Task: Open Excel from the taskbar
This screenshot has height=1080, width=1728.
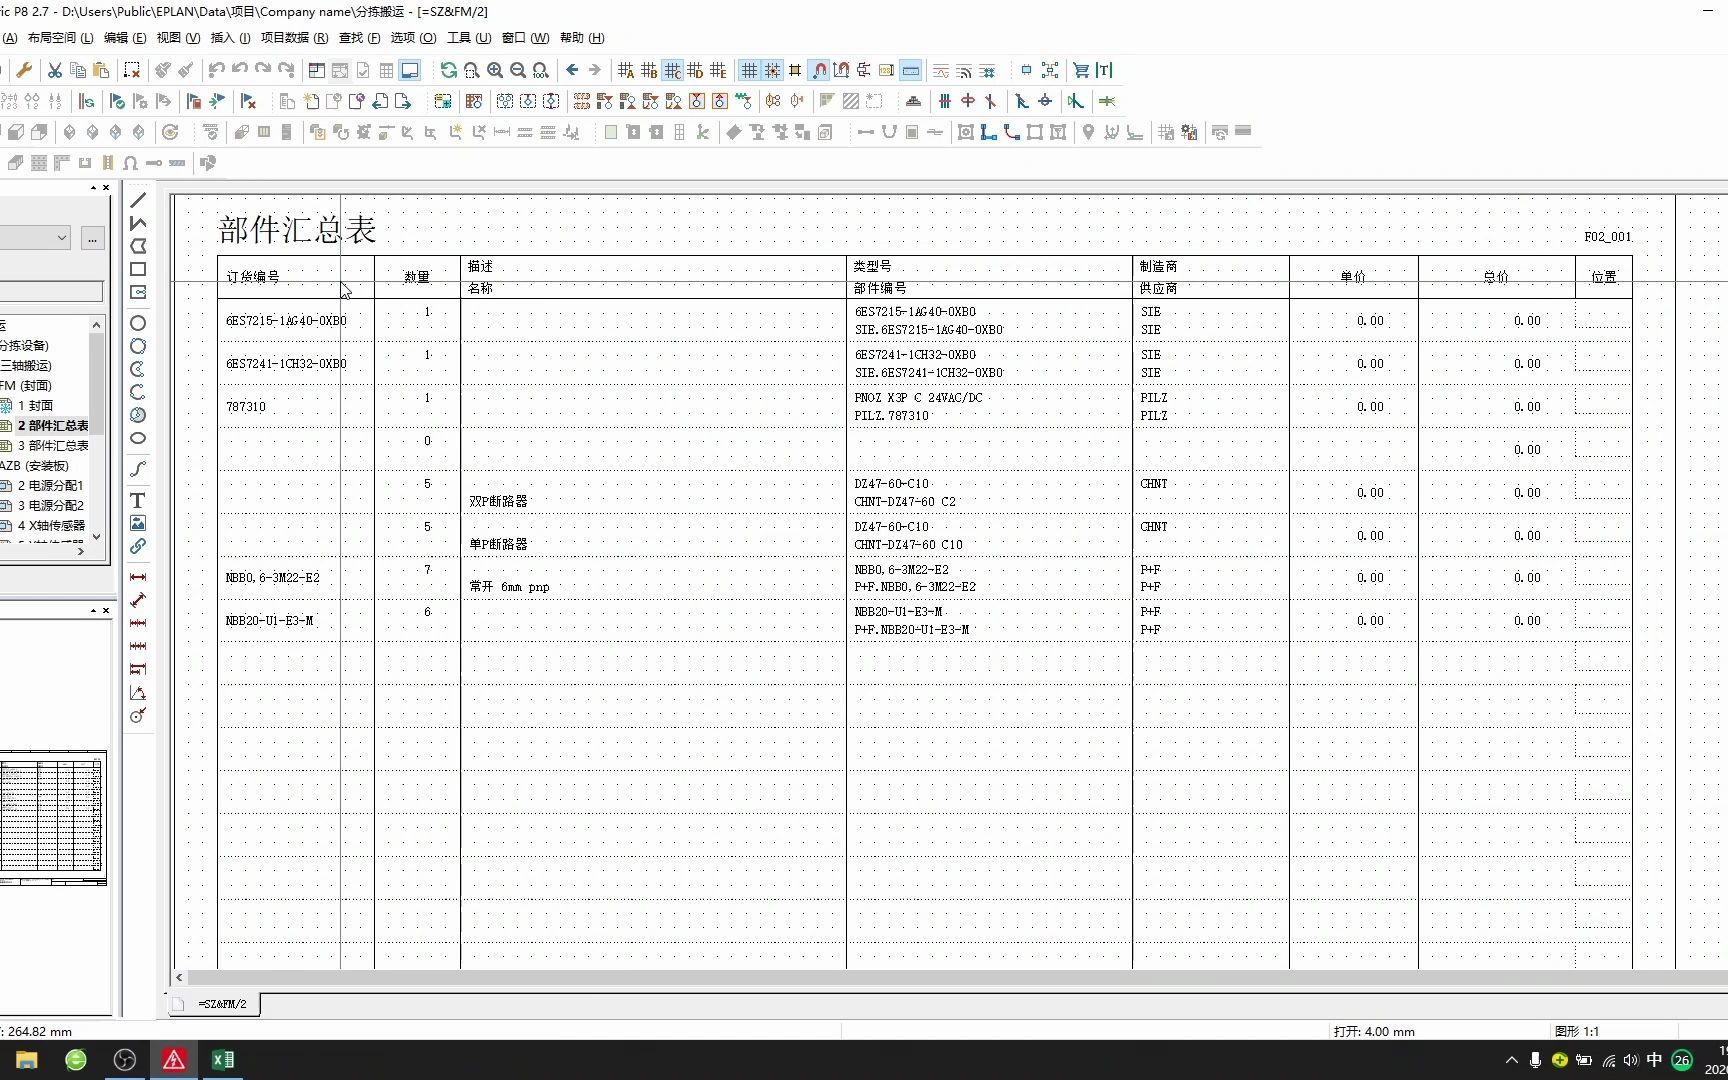Action: pyautogui.click(x=223, y=1060)
